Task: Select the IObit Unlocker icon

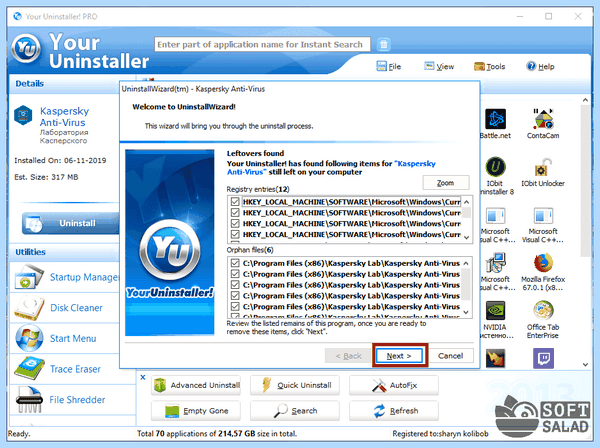Action: pos(543,167)
